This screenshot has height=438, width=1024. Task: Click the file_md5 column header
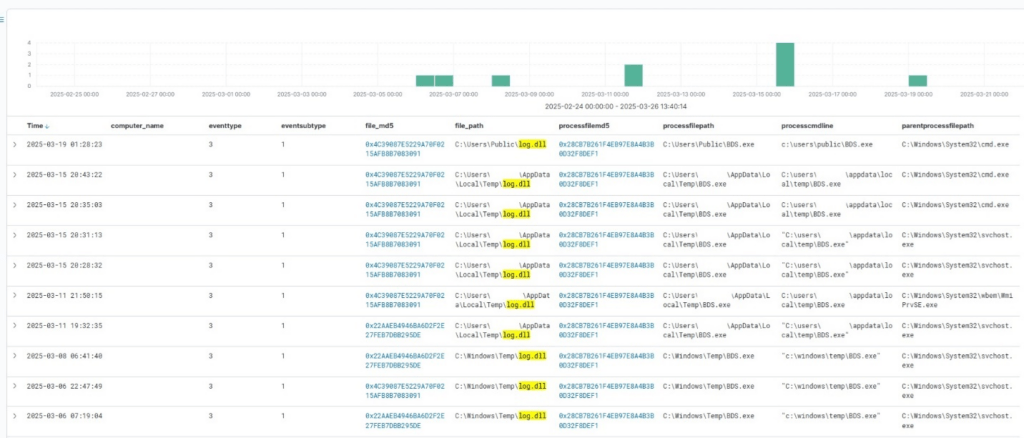(380, 126)
